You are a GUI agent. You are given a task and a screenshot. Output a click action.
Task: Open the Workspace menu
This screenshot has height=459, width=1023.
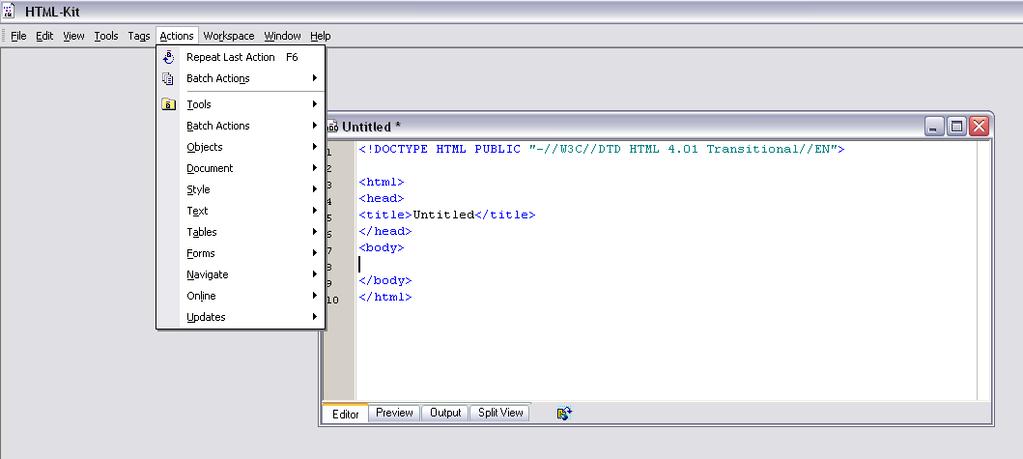pyautogui.click(x=229, y=36)
